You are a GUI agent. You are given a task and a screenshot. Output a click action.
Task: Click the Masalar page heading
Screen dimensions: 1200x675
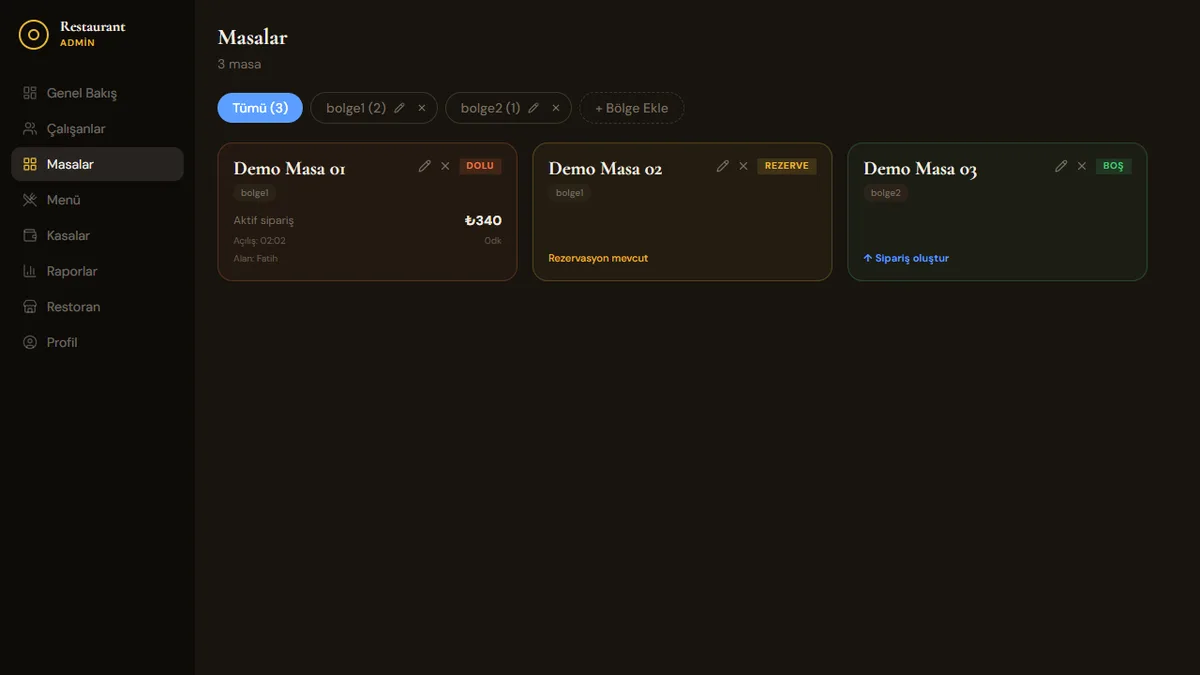(253, 38)
